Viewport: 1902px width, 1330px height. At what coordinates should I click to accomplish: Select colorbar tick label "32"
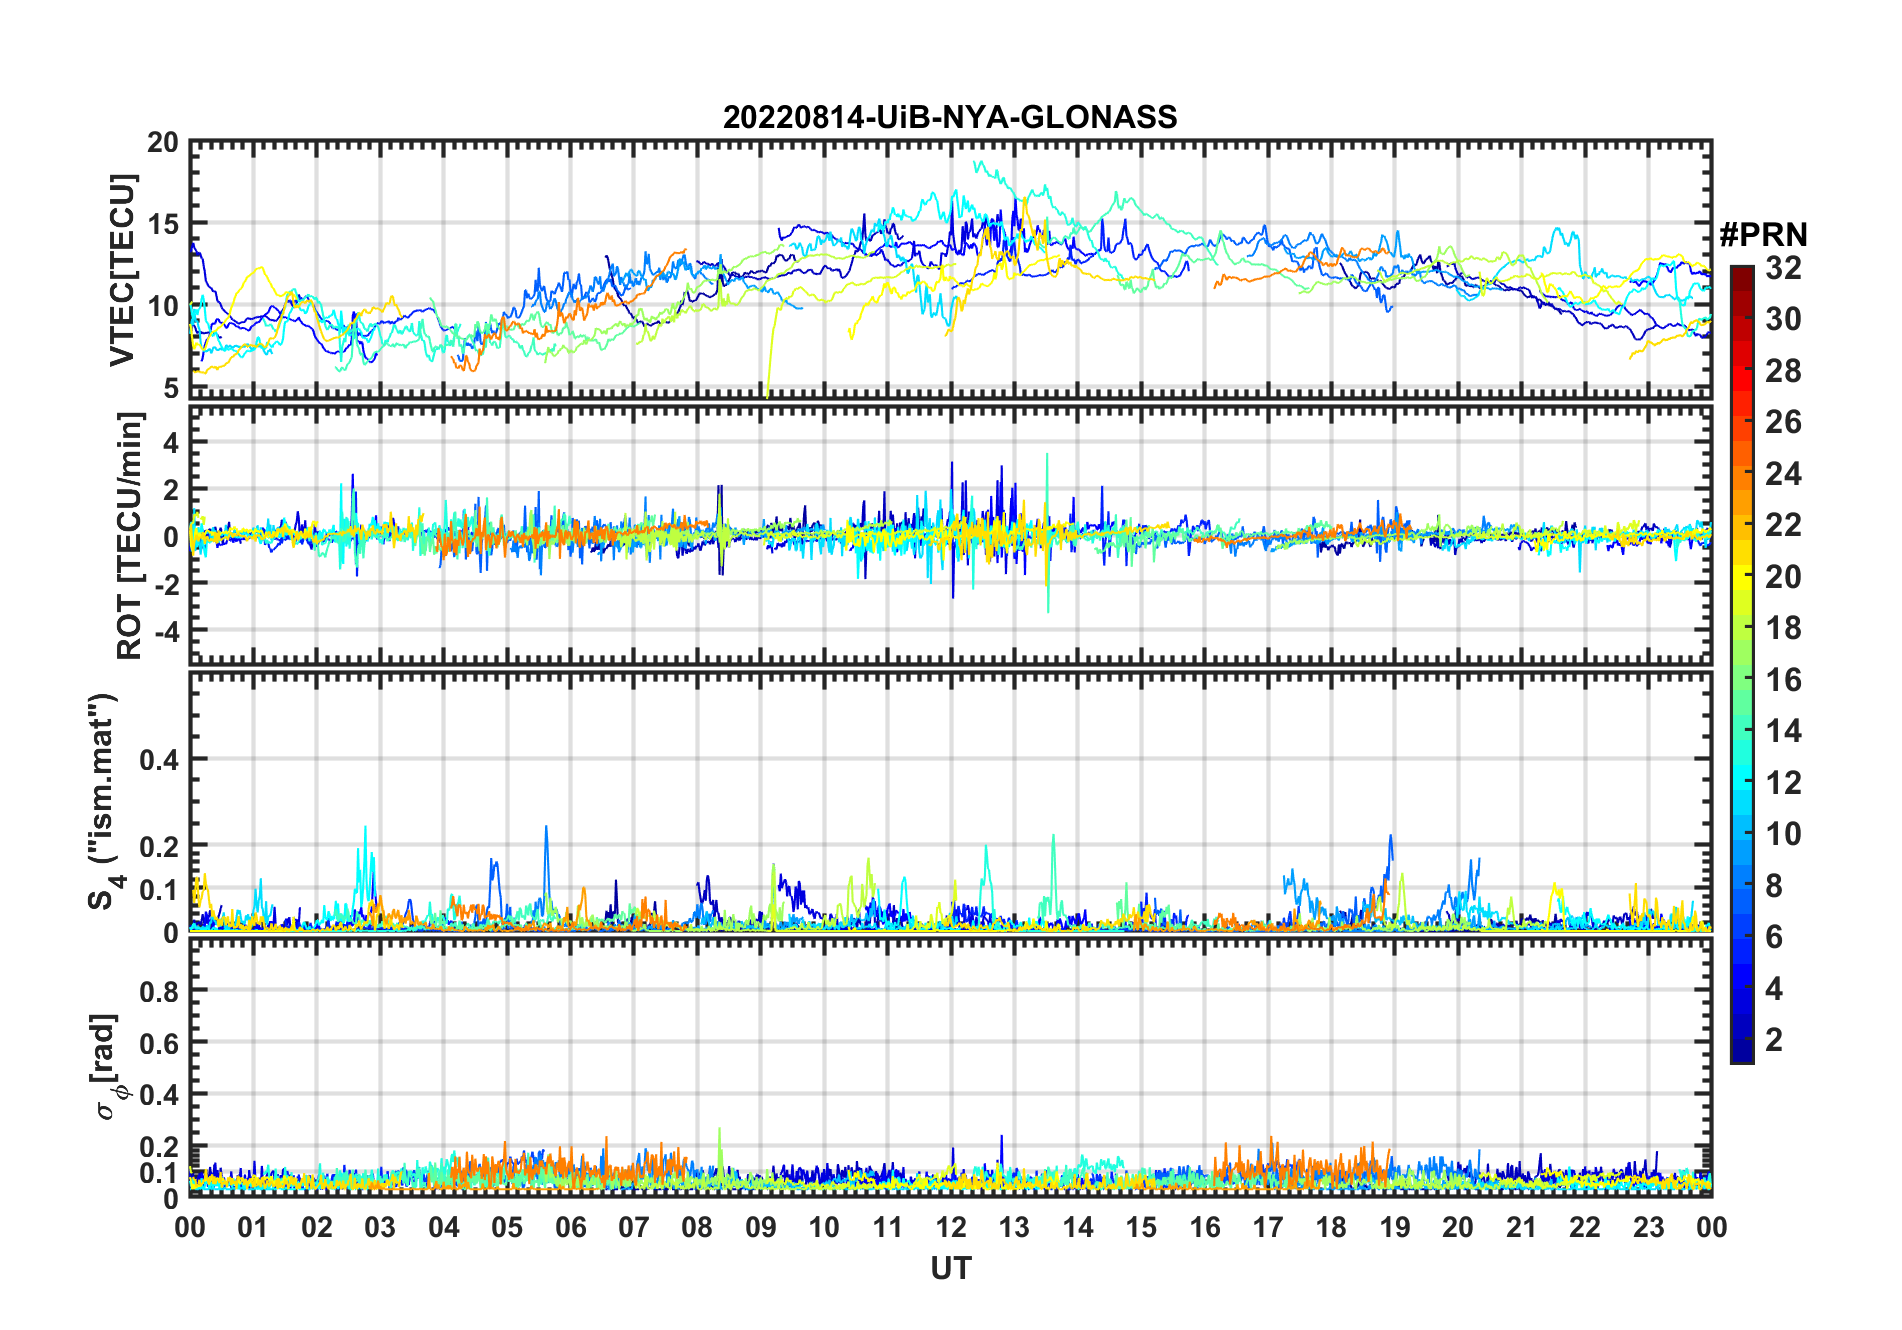pos(1783,267)
